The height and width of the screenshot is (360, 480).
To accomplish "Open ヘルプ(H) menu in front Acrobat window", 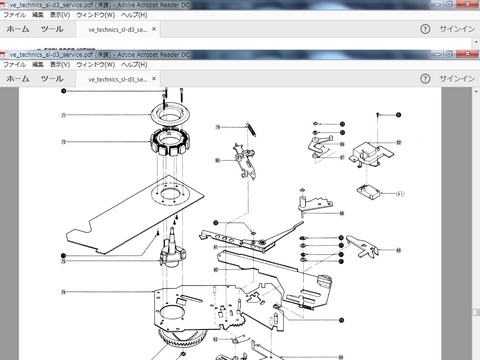I will (x=134, y=64).
